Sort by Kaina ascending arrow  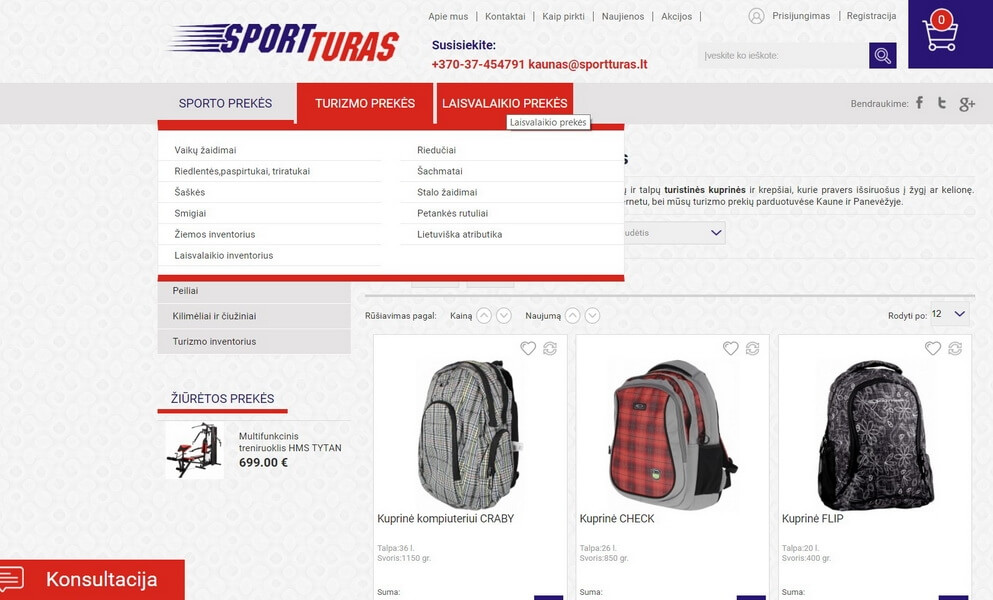[x=484, y=316]
